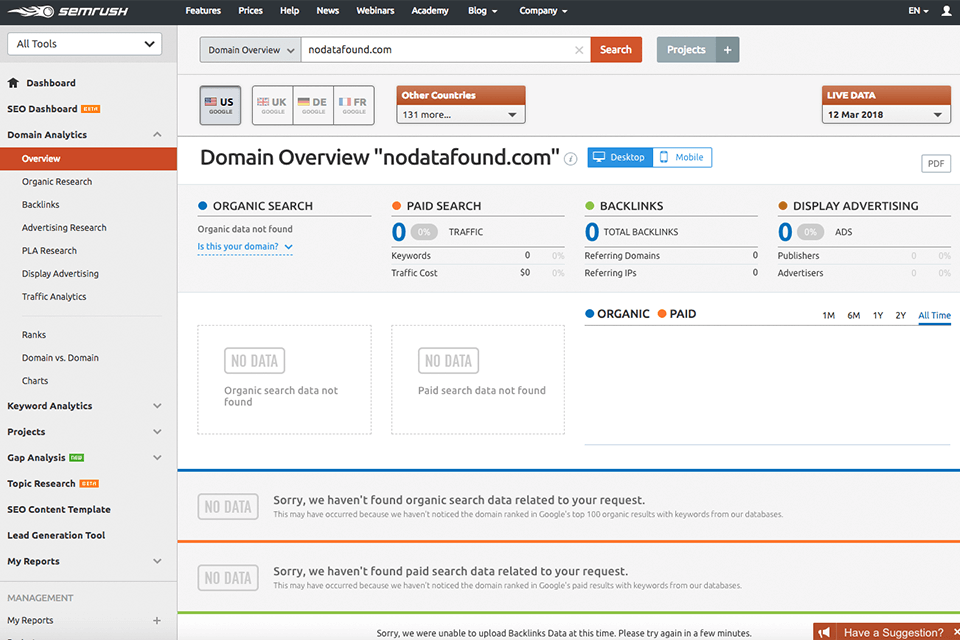
Task: Select the DE Google database
Action: coord(313,105)
